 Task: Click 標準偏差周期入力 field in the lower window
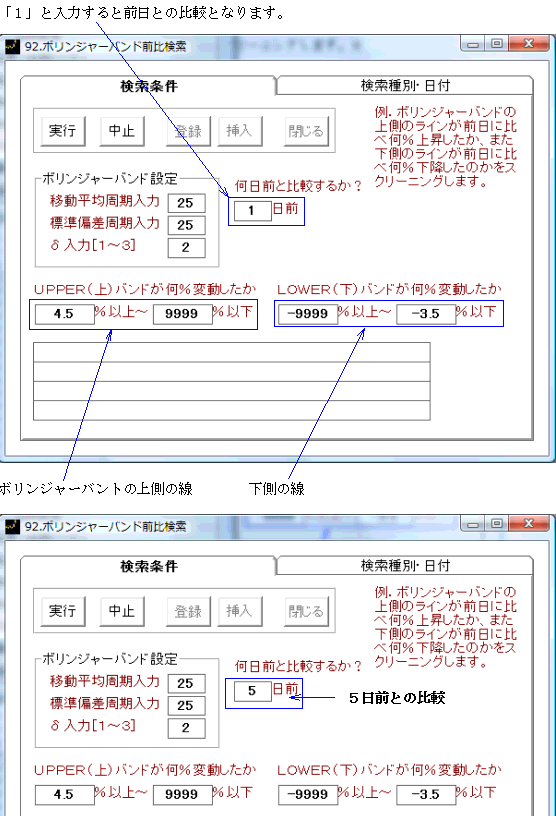click(186, 706)
